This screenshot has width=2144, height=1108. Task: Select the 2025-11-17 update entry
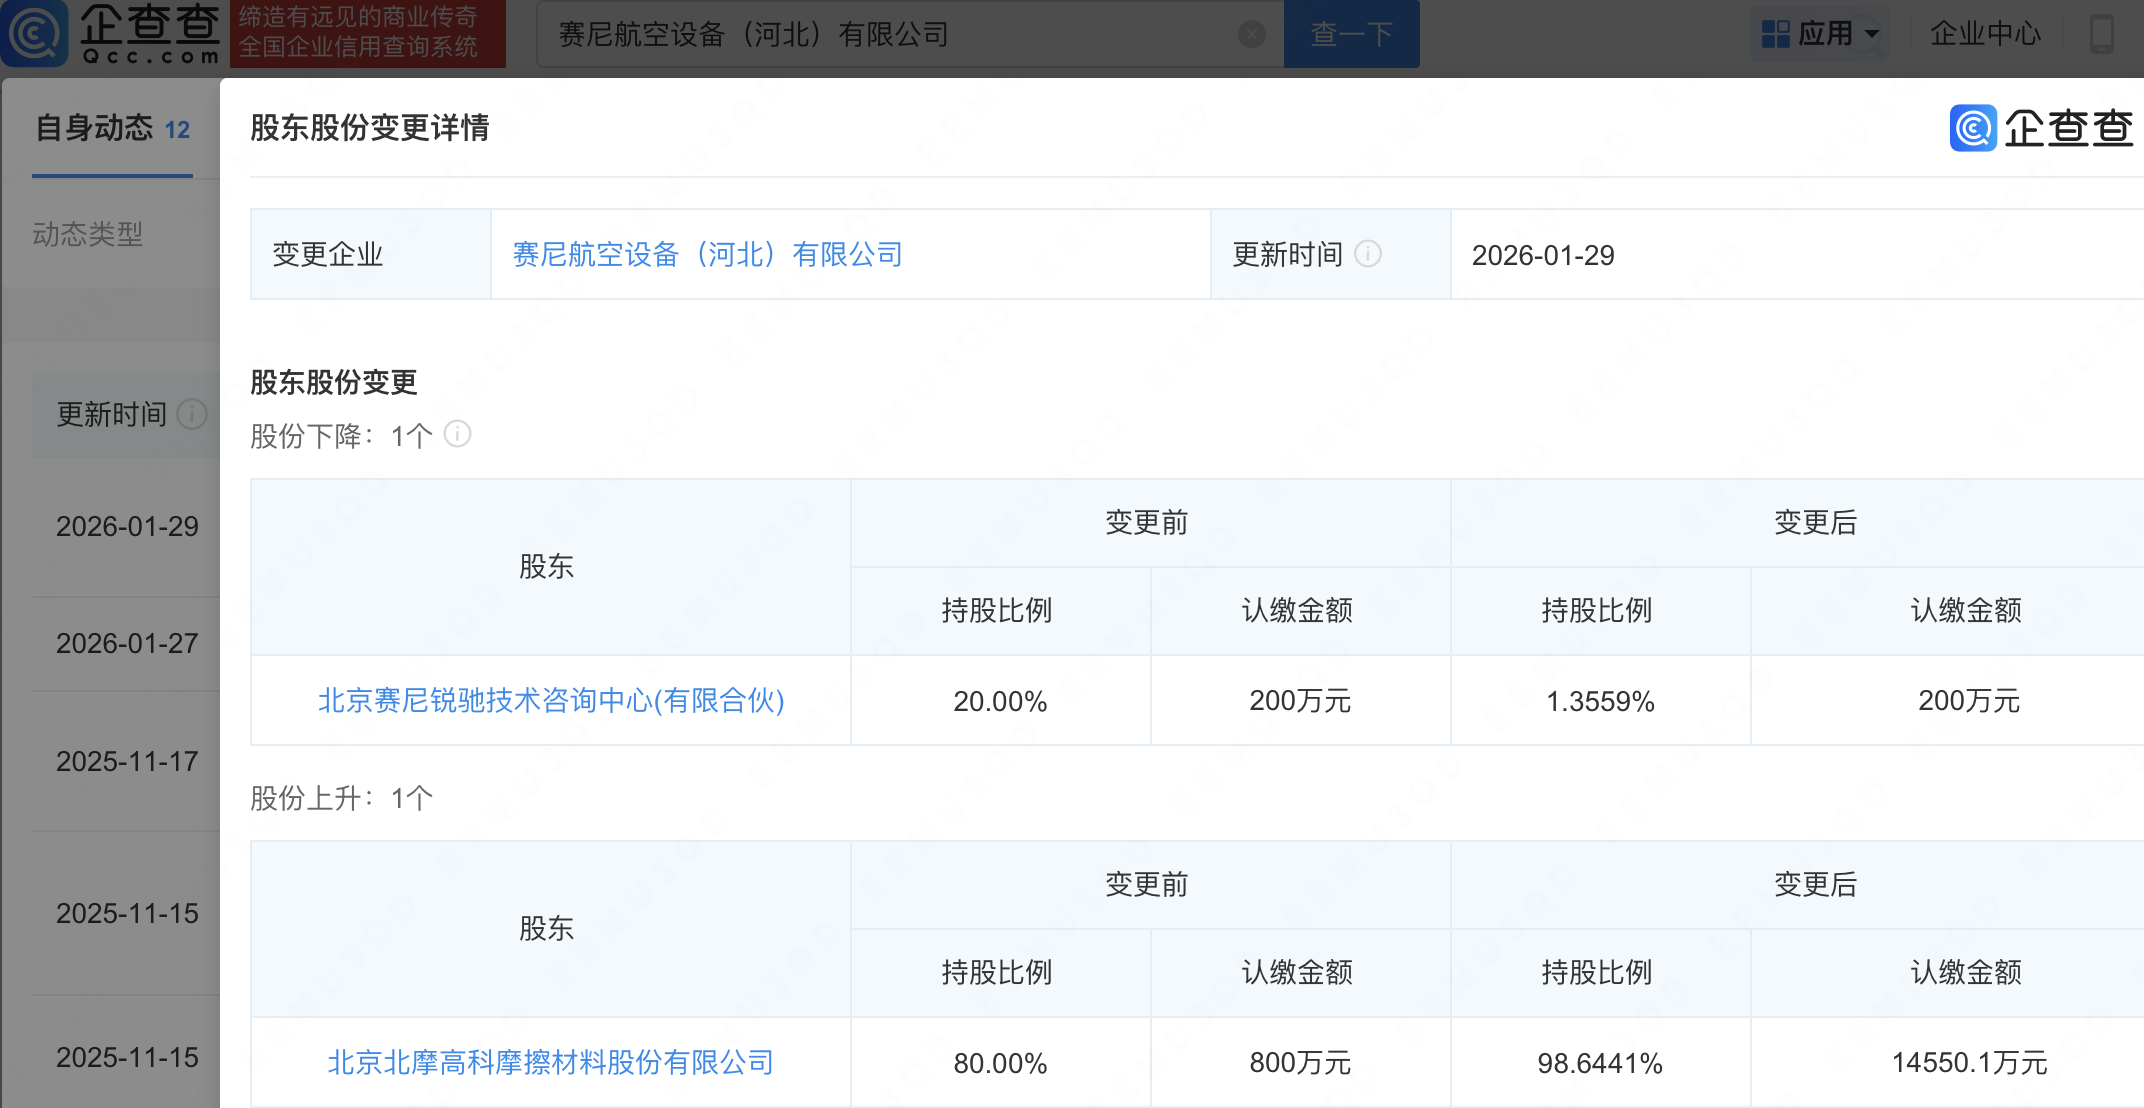coord(127,761)
